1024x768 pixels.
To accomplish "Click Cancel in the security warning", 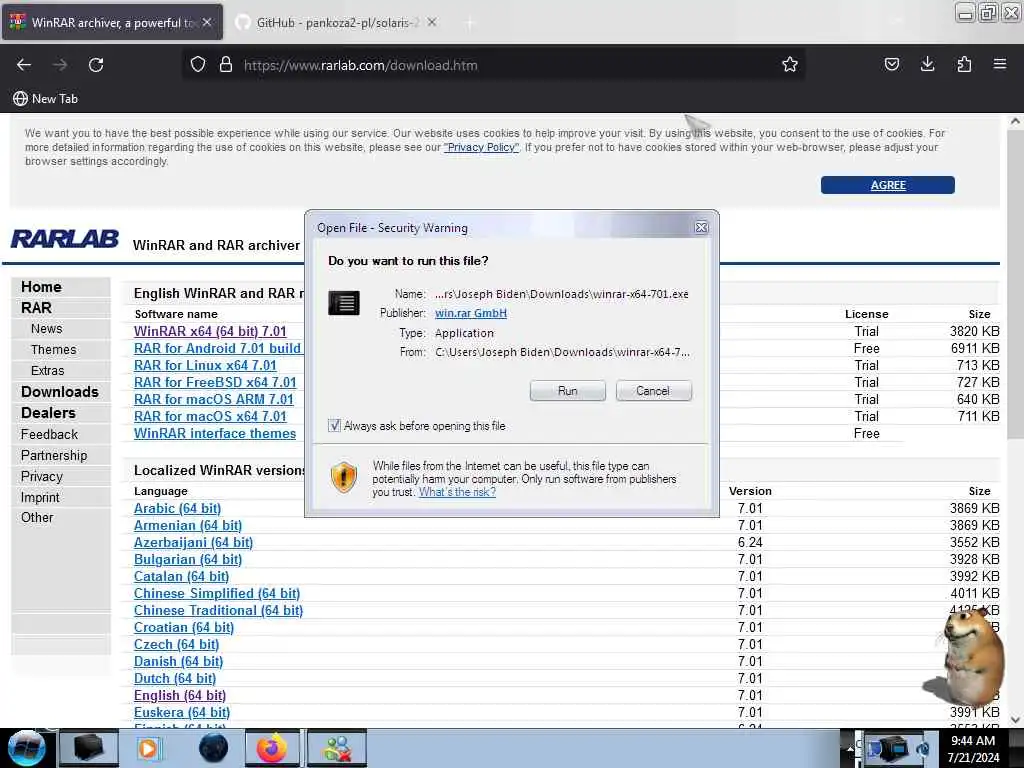I will pos(653,391).
